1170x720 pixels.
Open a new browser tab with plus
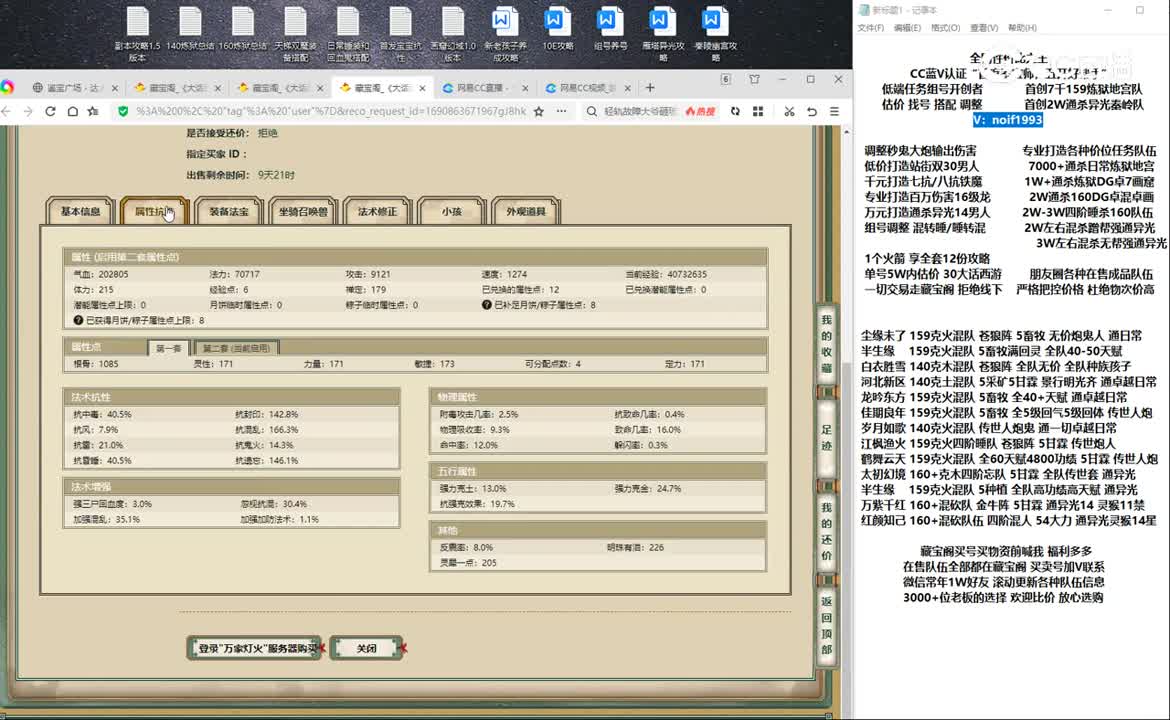650,87
